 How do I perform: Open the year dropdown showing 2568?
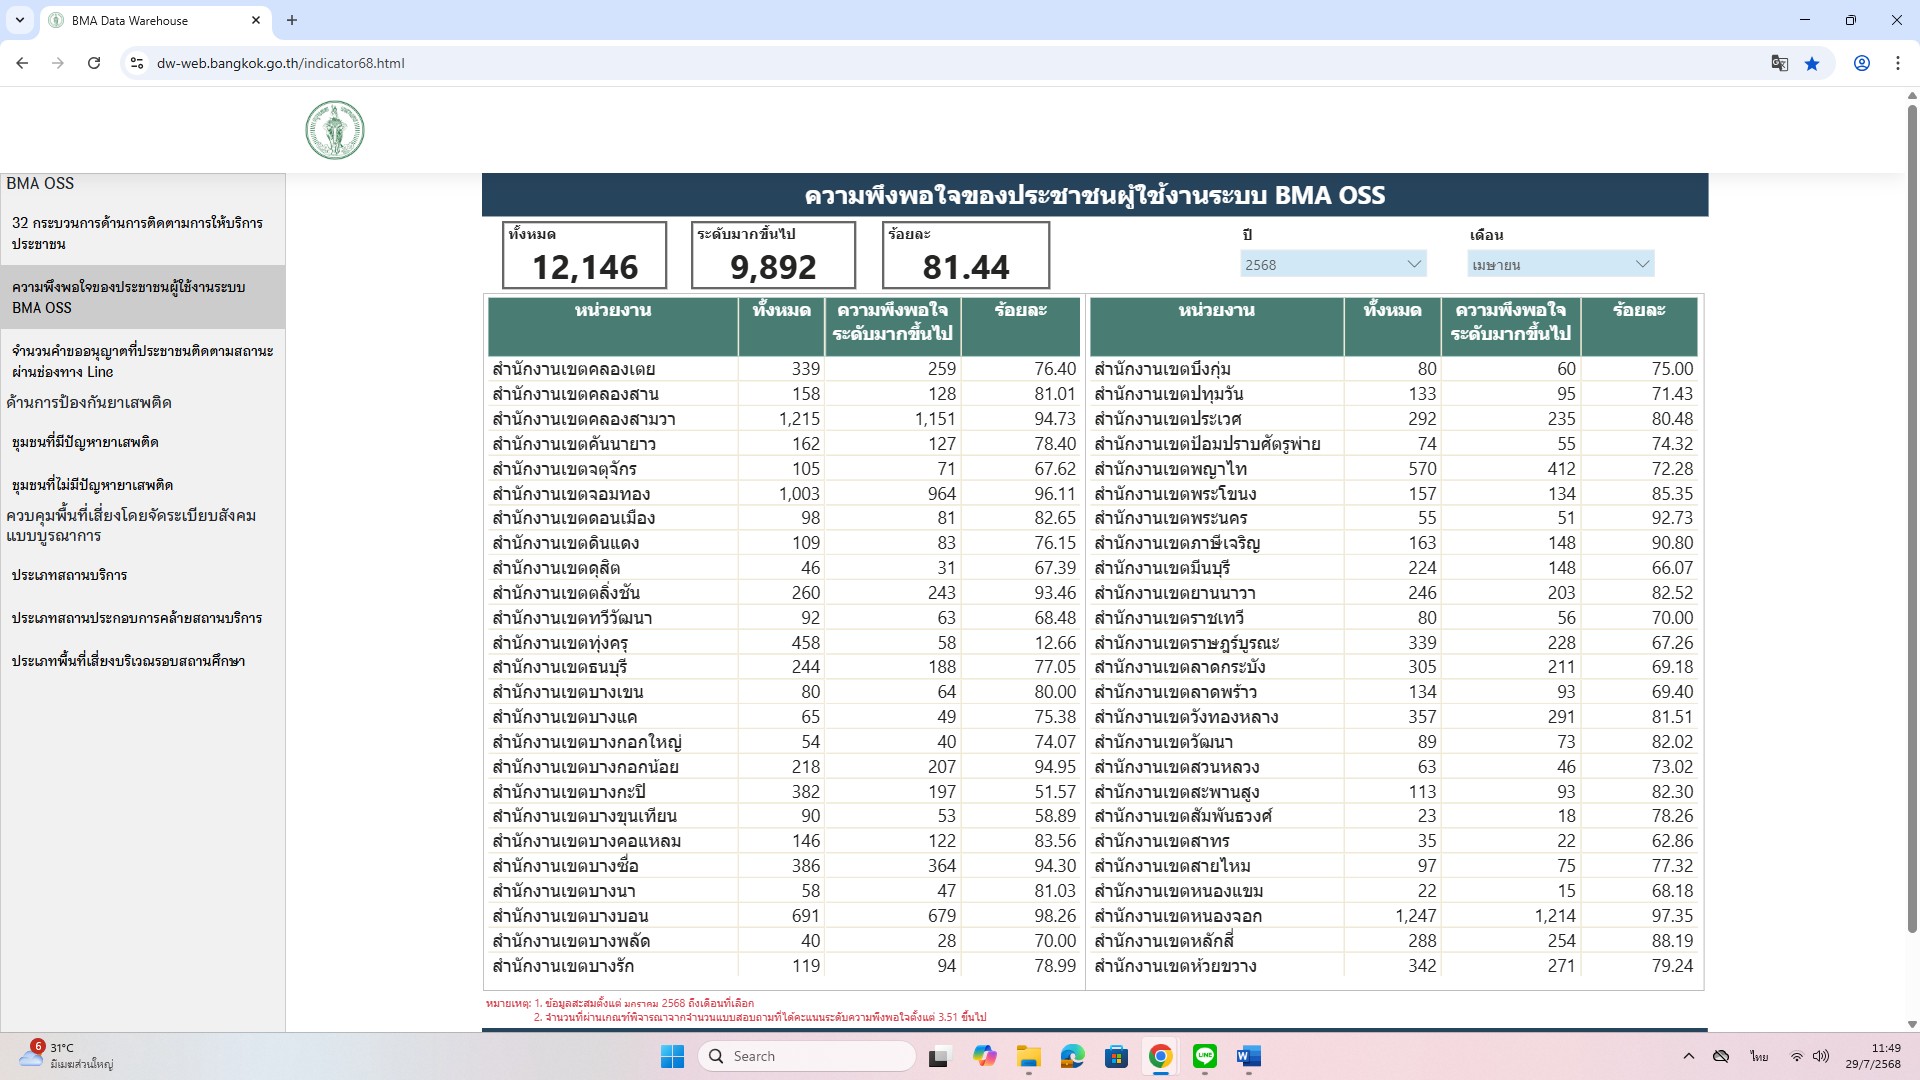[1333, 264]
